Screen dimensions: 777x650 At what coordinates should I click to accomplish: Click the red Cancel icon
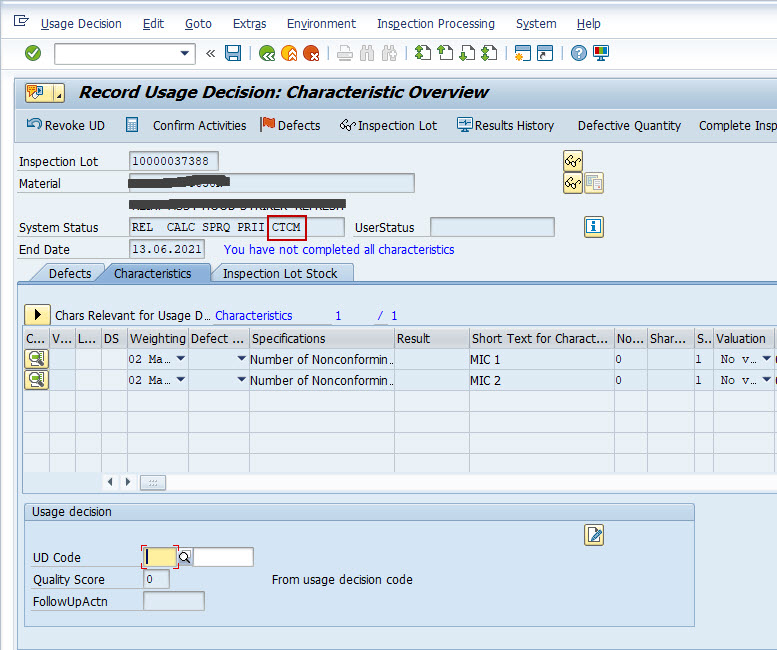[x=311, y=53]
